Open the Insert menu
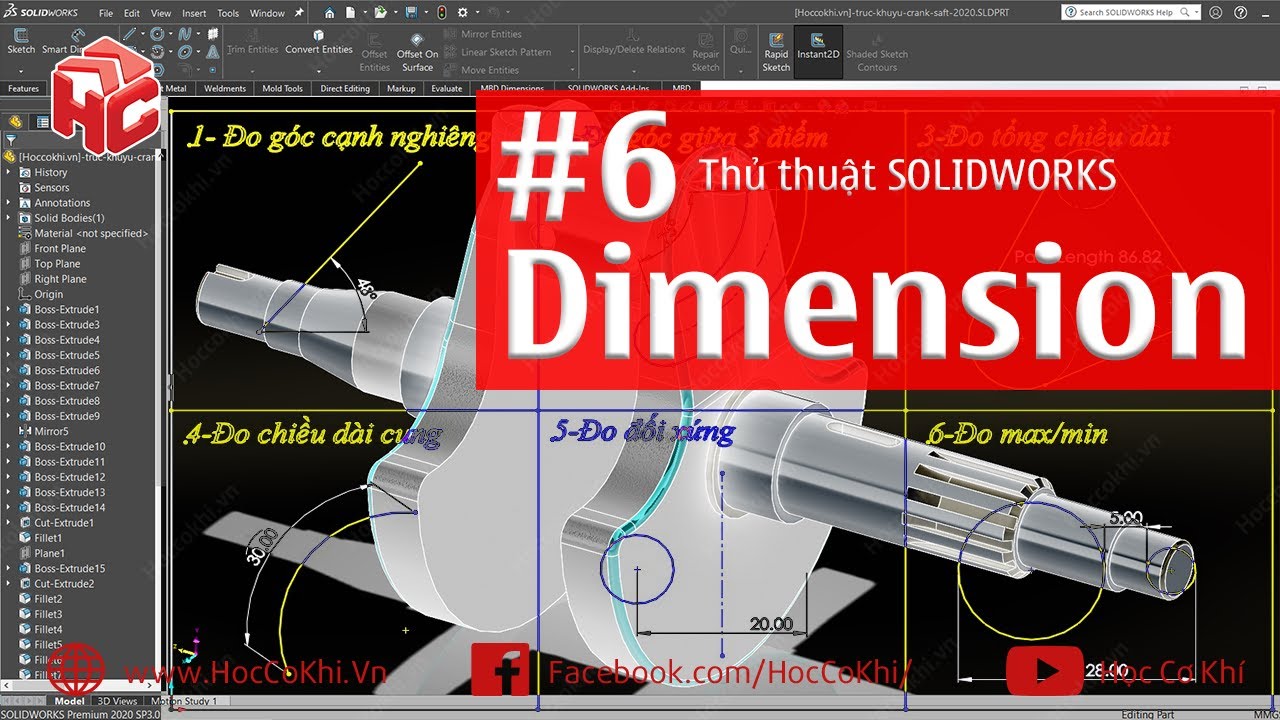Image resolution: width=1280 pixels, height=720 pixels. point(194,13)
